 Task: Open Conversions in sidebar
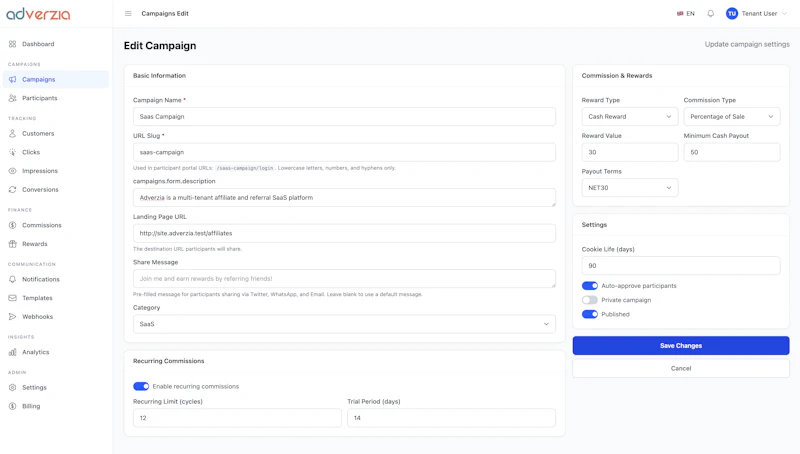(40, 190)
